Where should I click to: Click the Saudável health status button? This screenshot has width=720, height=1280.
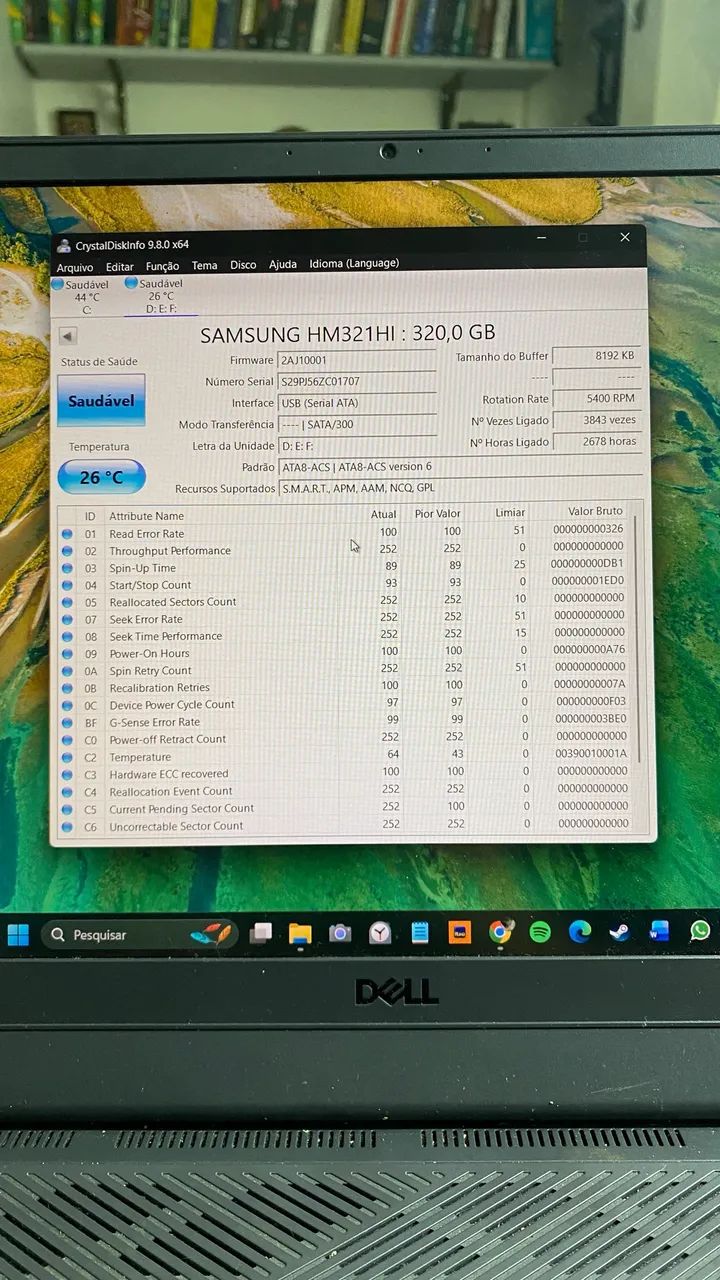101,400
